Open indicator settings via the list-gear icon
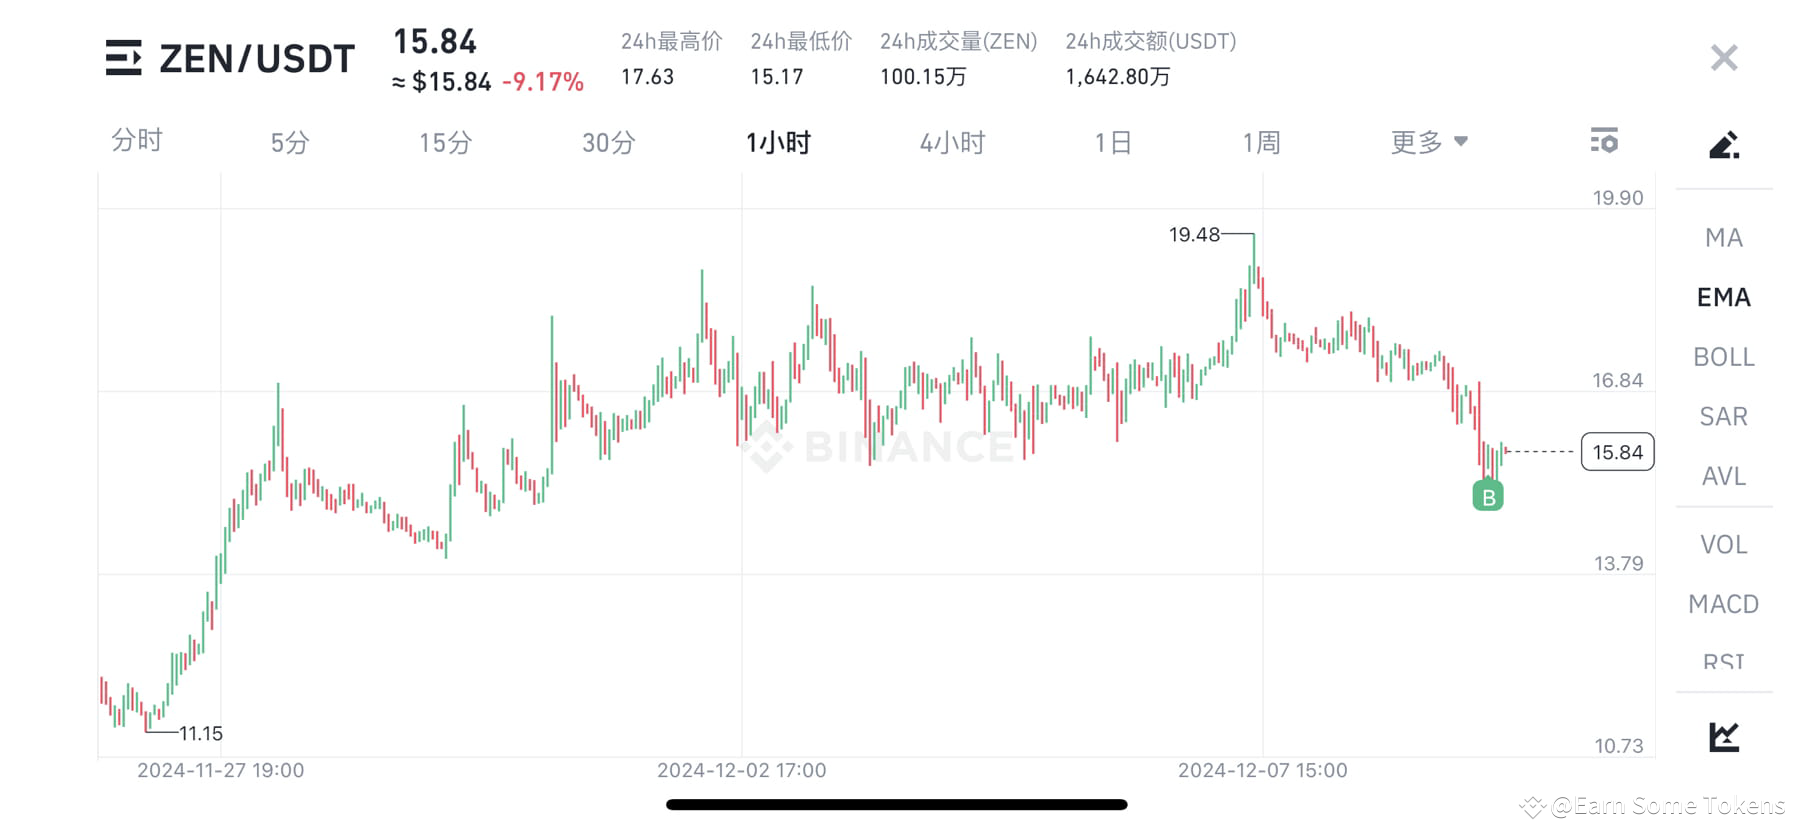This screenshot has width=1793, height=828. (1603, 141)
